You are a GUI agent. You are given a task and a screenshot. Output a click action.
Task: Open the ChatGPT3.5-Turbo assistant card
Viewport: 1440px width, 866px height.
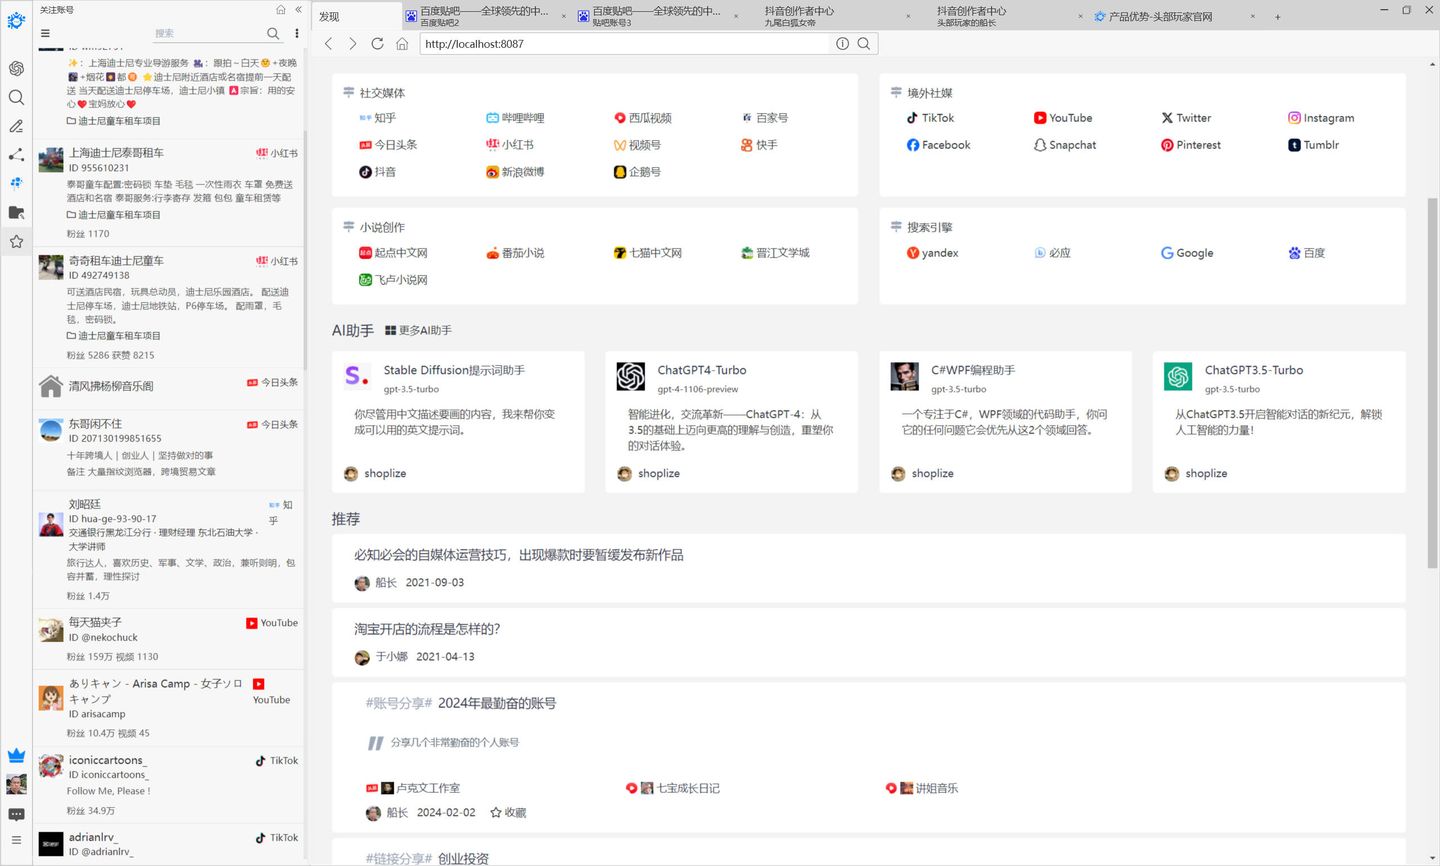[x=1279, y=421]
